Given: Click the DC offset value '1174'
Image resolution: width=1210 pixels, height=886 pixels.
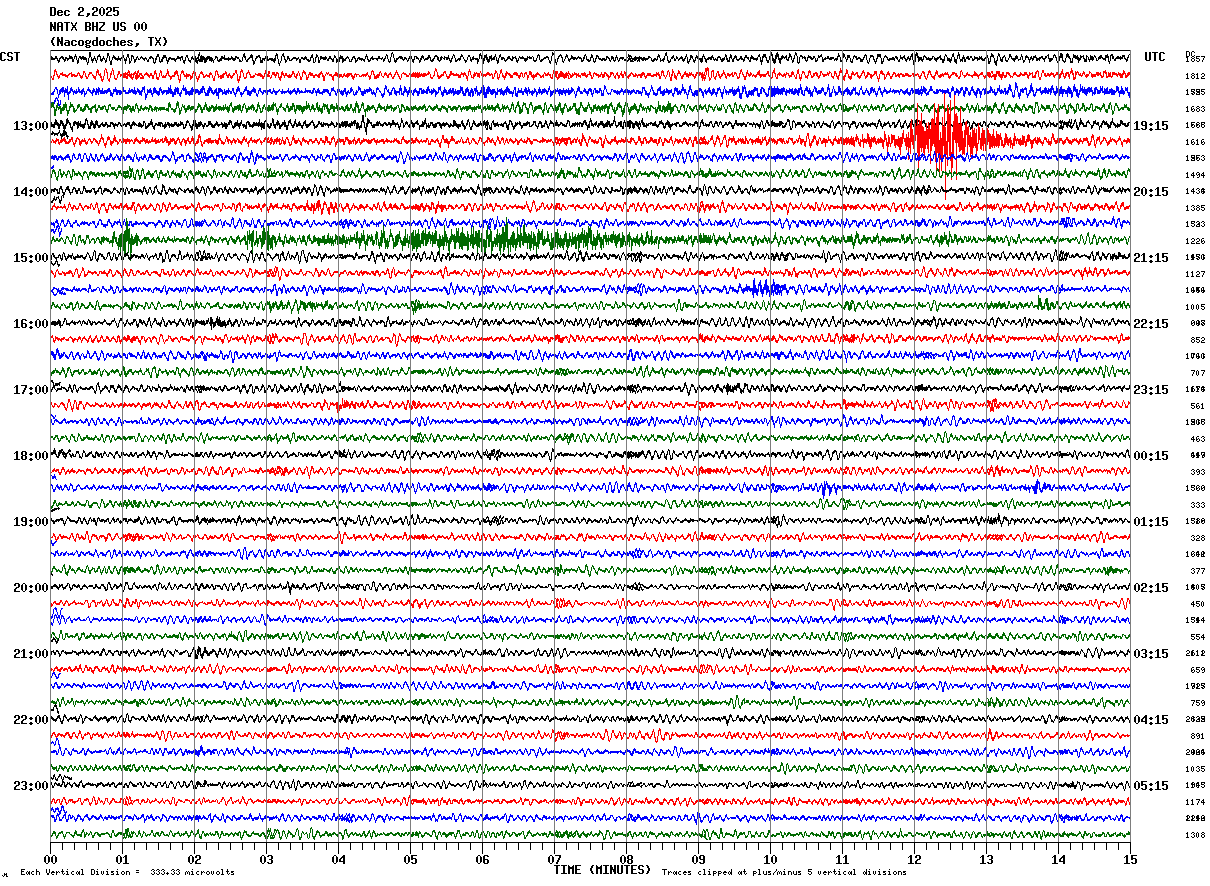Looking at the screenshot, I should tap(1195, 802).
